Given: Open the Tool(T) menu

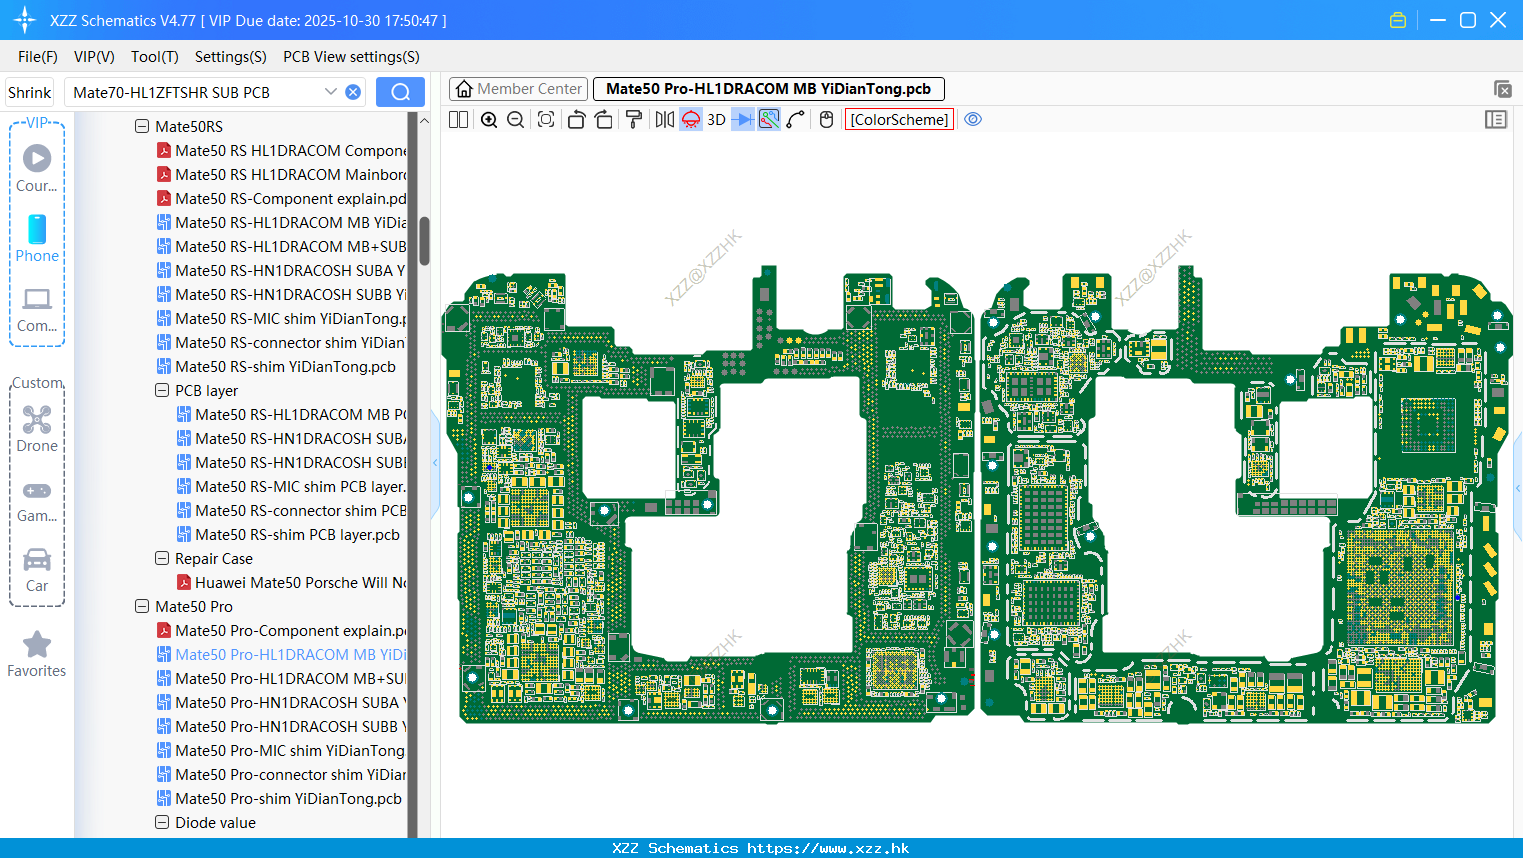Looking at the screenshot, I should [155, 57].
